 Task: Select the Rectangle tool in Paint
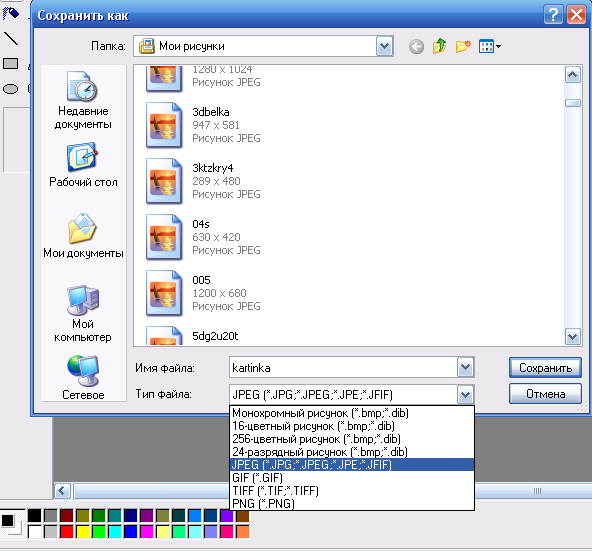pos(11,63)
